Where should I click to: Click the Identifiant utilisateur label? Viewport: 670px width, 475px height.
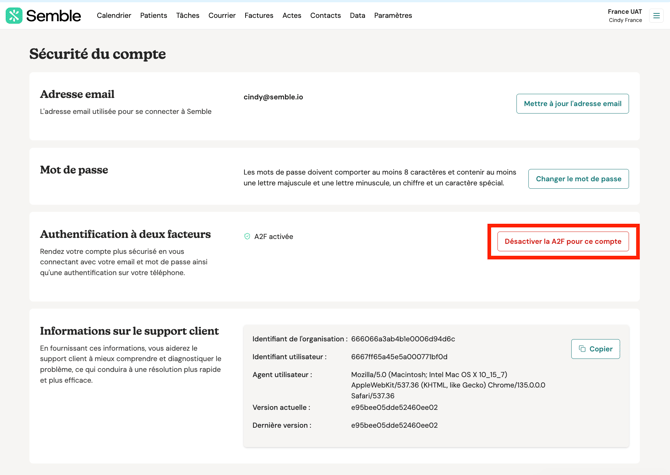pos(289,357)
